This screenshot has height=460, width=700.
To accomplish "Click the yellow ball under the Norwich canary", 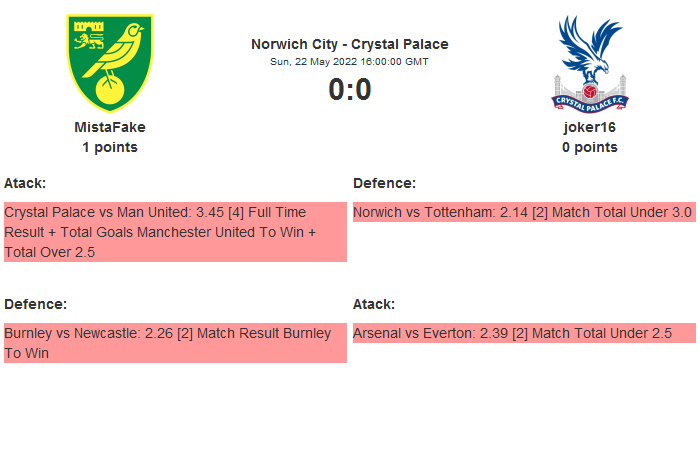I will pos(108,91).
